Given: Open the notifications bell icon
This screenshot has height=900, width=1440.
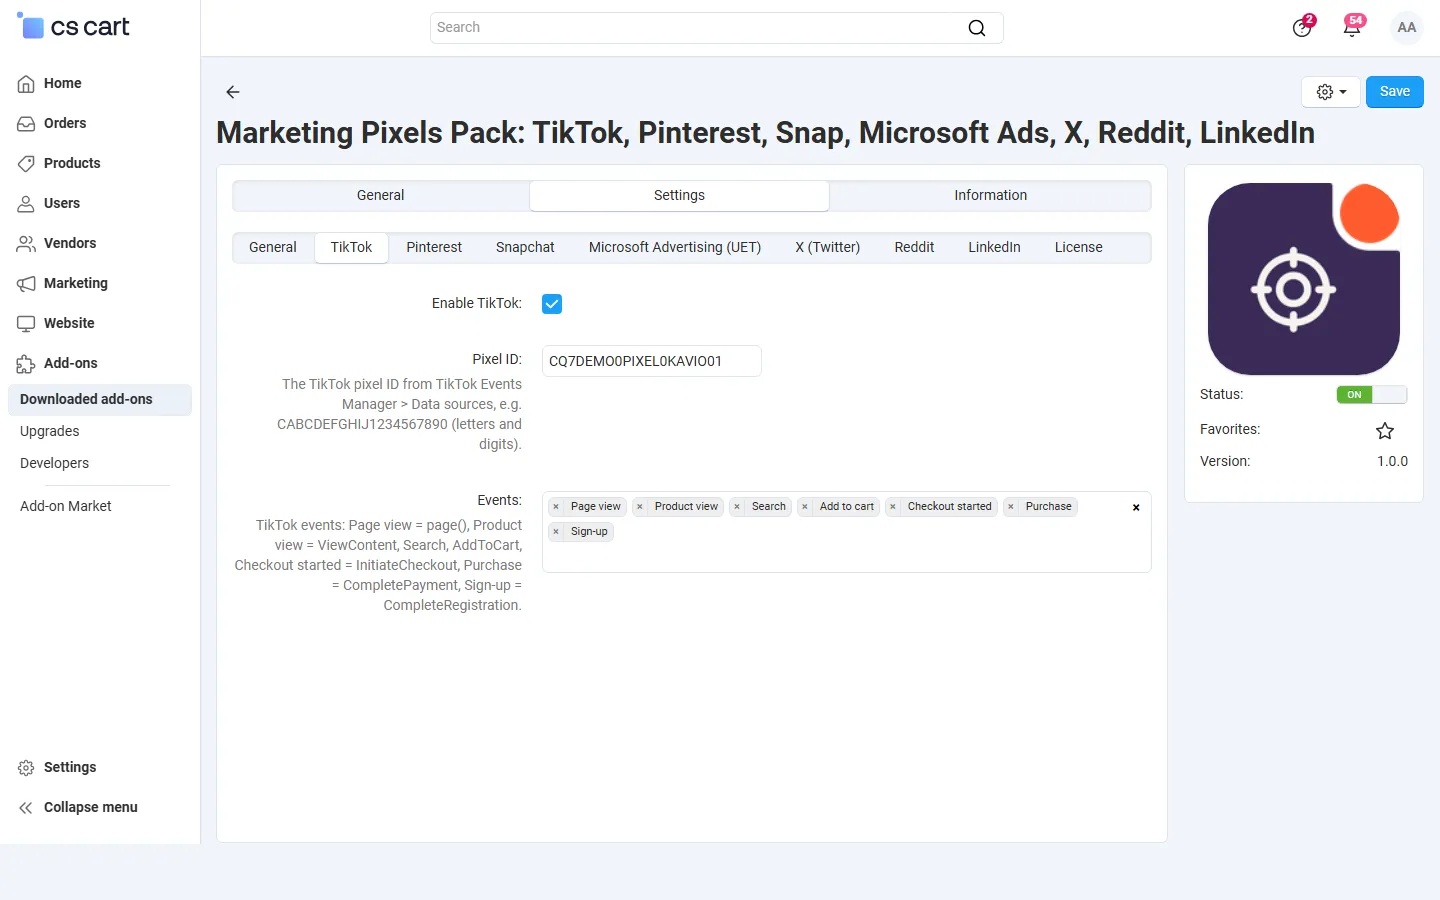Looking at the screenshot, I should 1352,27.
